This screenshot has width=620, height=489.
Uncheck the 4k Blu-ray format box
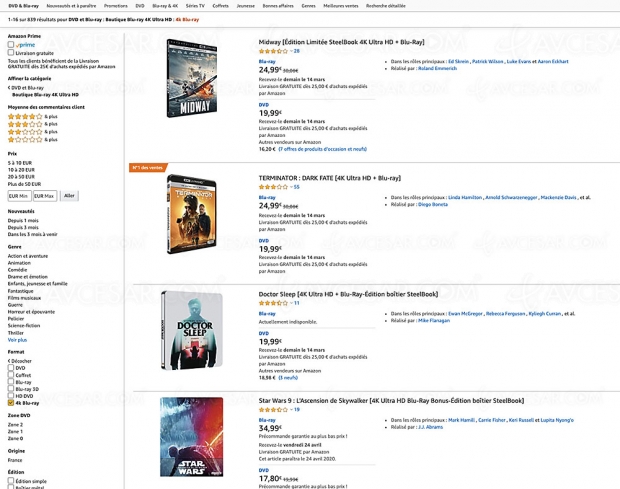[x=11, y=403]
